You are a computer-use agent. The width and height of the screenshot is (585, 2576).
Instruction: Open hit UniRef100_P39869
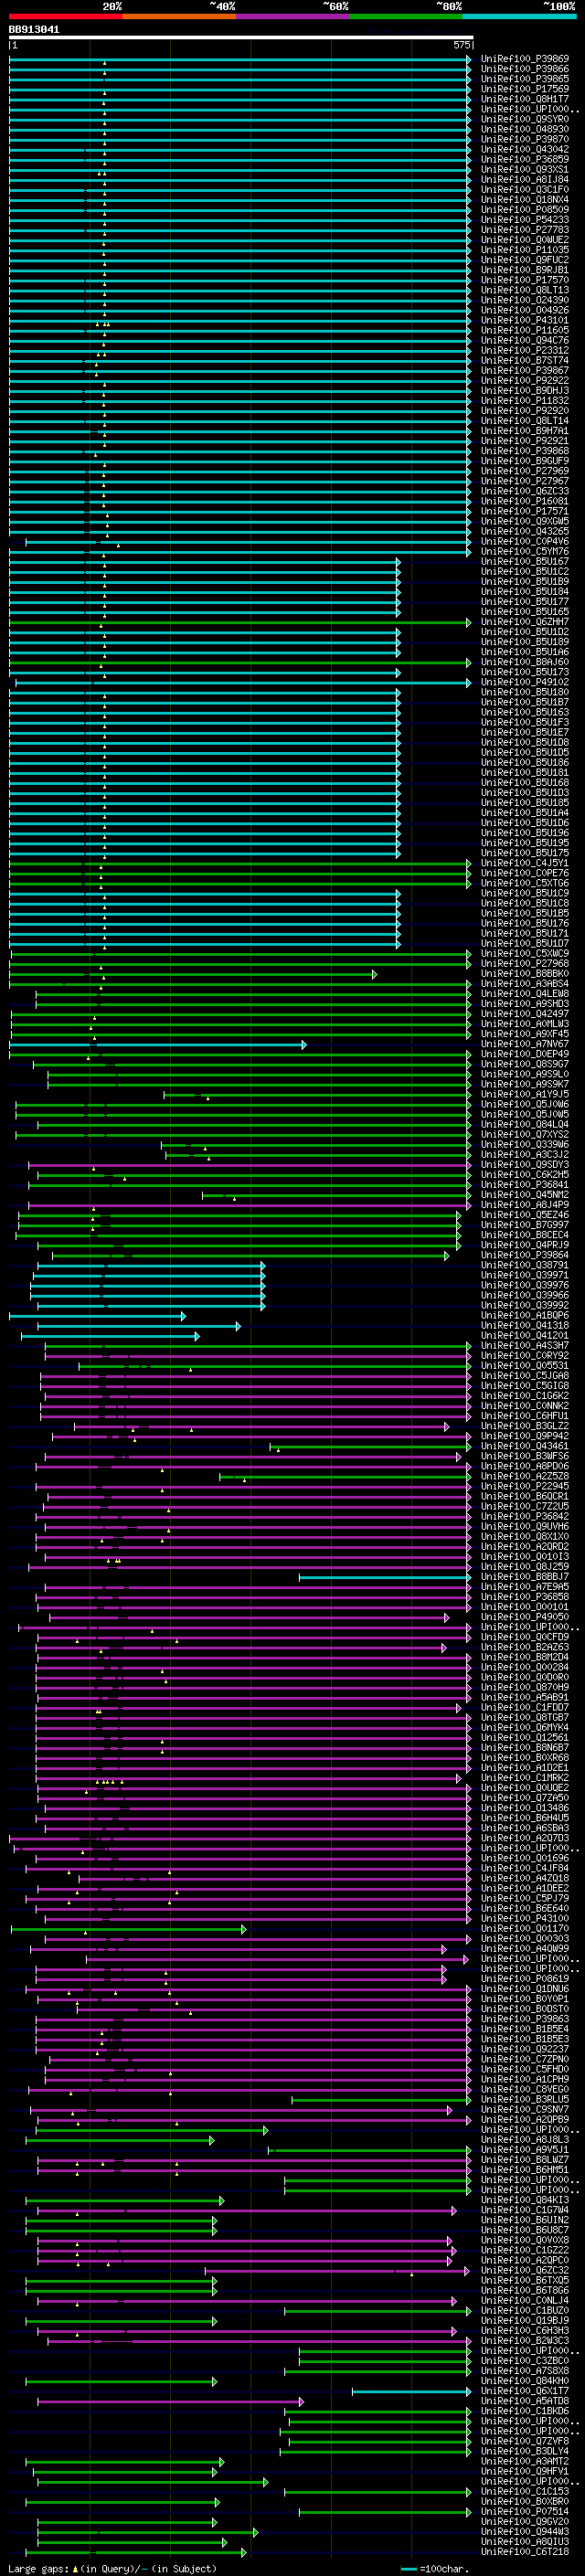[525, 59]
